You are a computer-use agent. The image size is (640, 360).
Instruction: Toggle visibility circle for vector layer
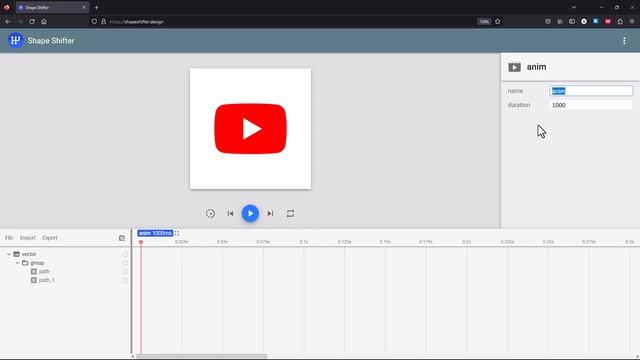coord(125,254)
